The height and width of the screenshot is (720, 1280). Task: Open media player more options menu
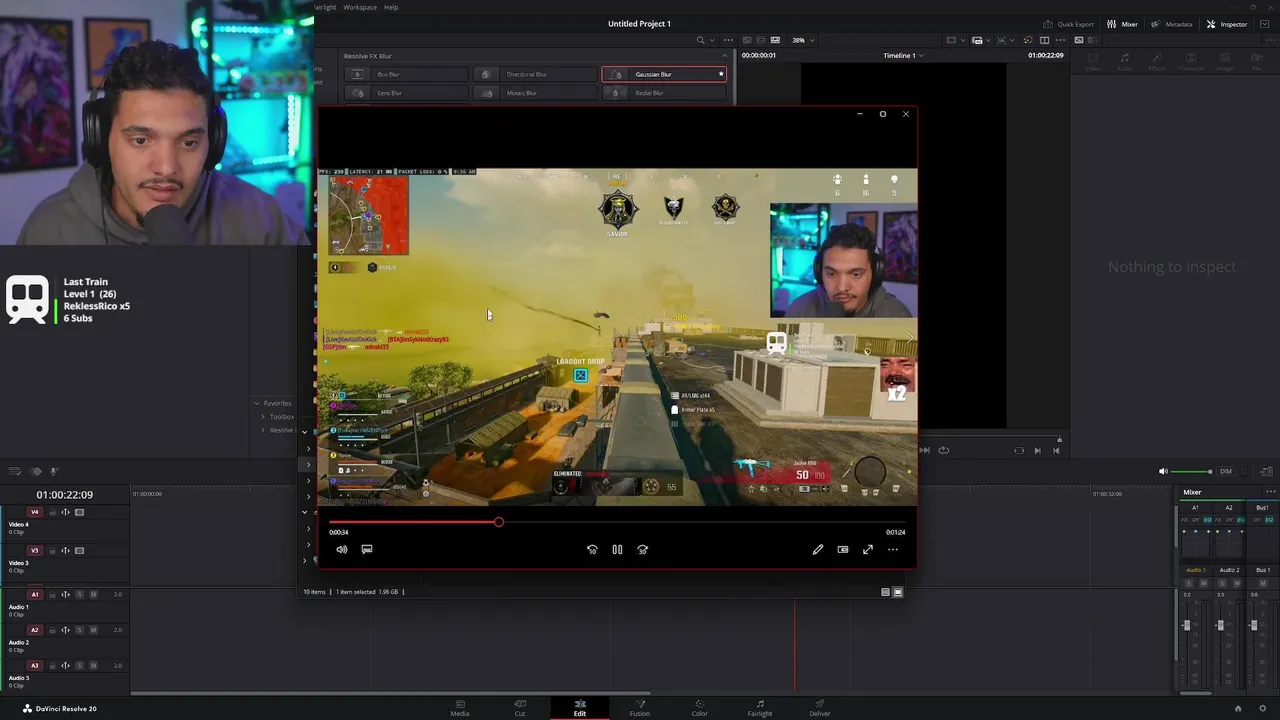(x=893, y=549)
